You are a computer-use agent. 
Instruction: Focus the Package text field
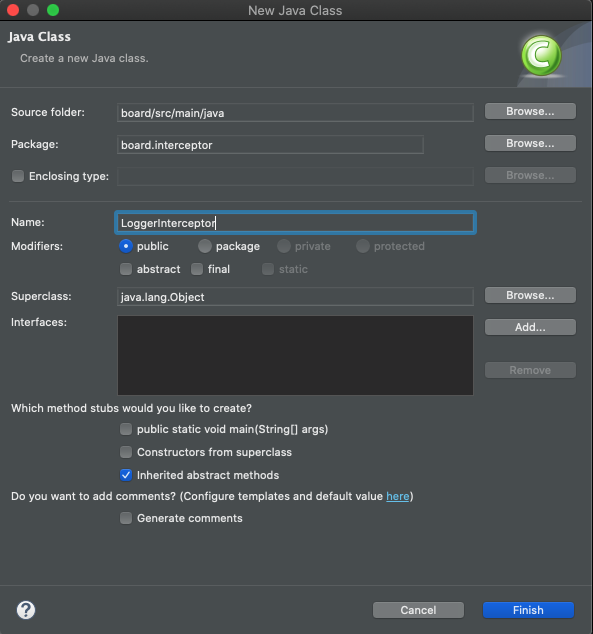tap(270, 145)
